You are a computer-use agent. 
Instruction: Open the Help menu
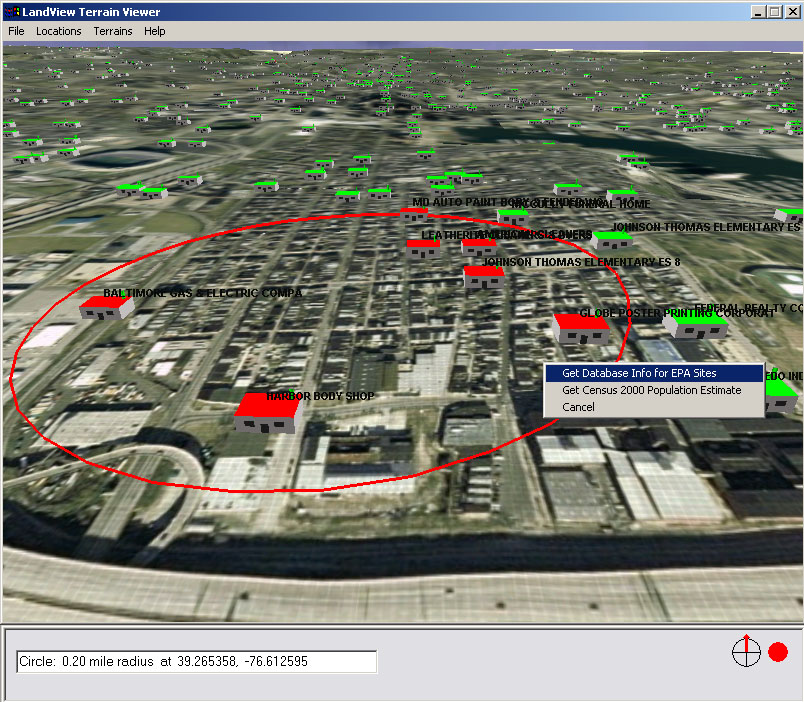pos(154,31)
